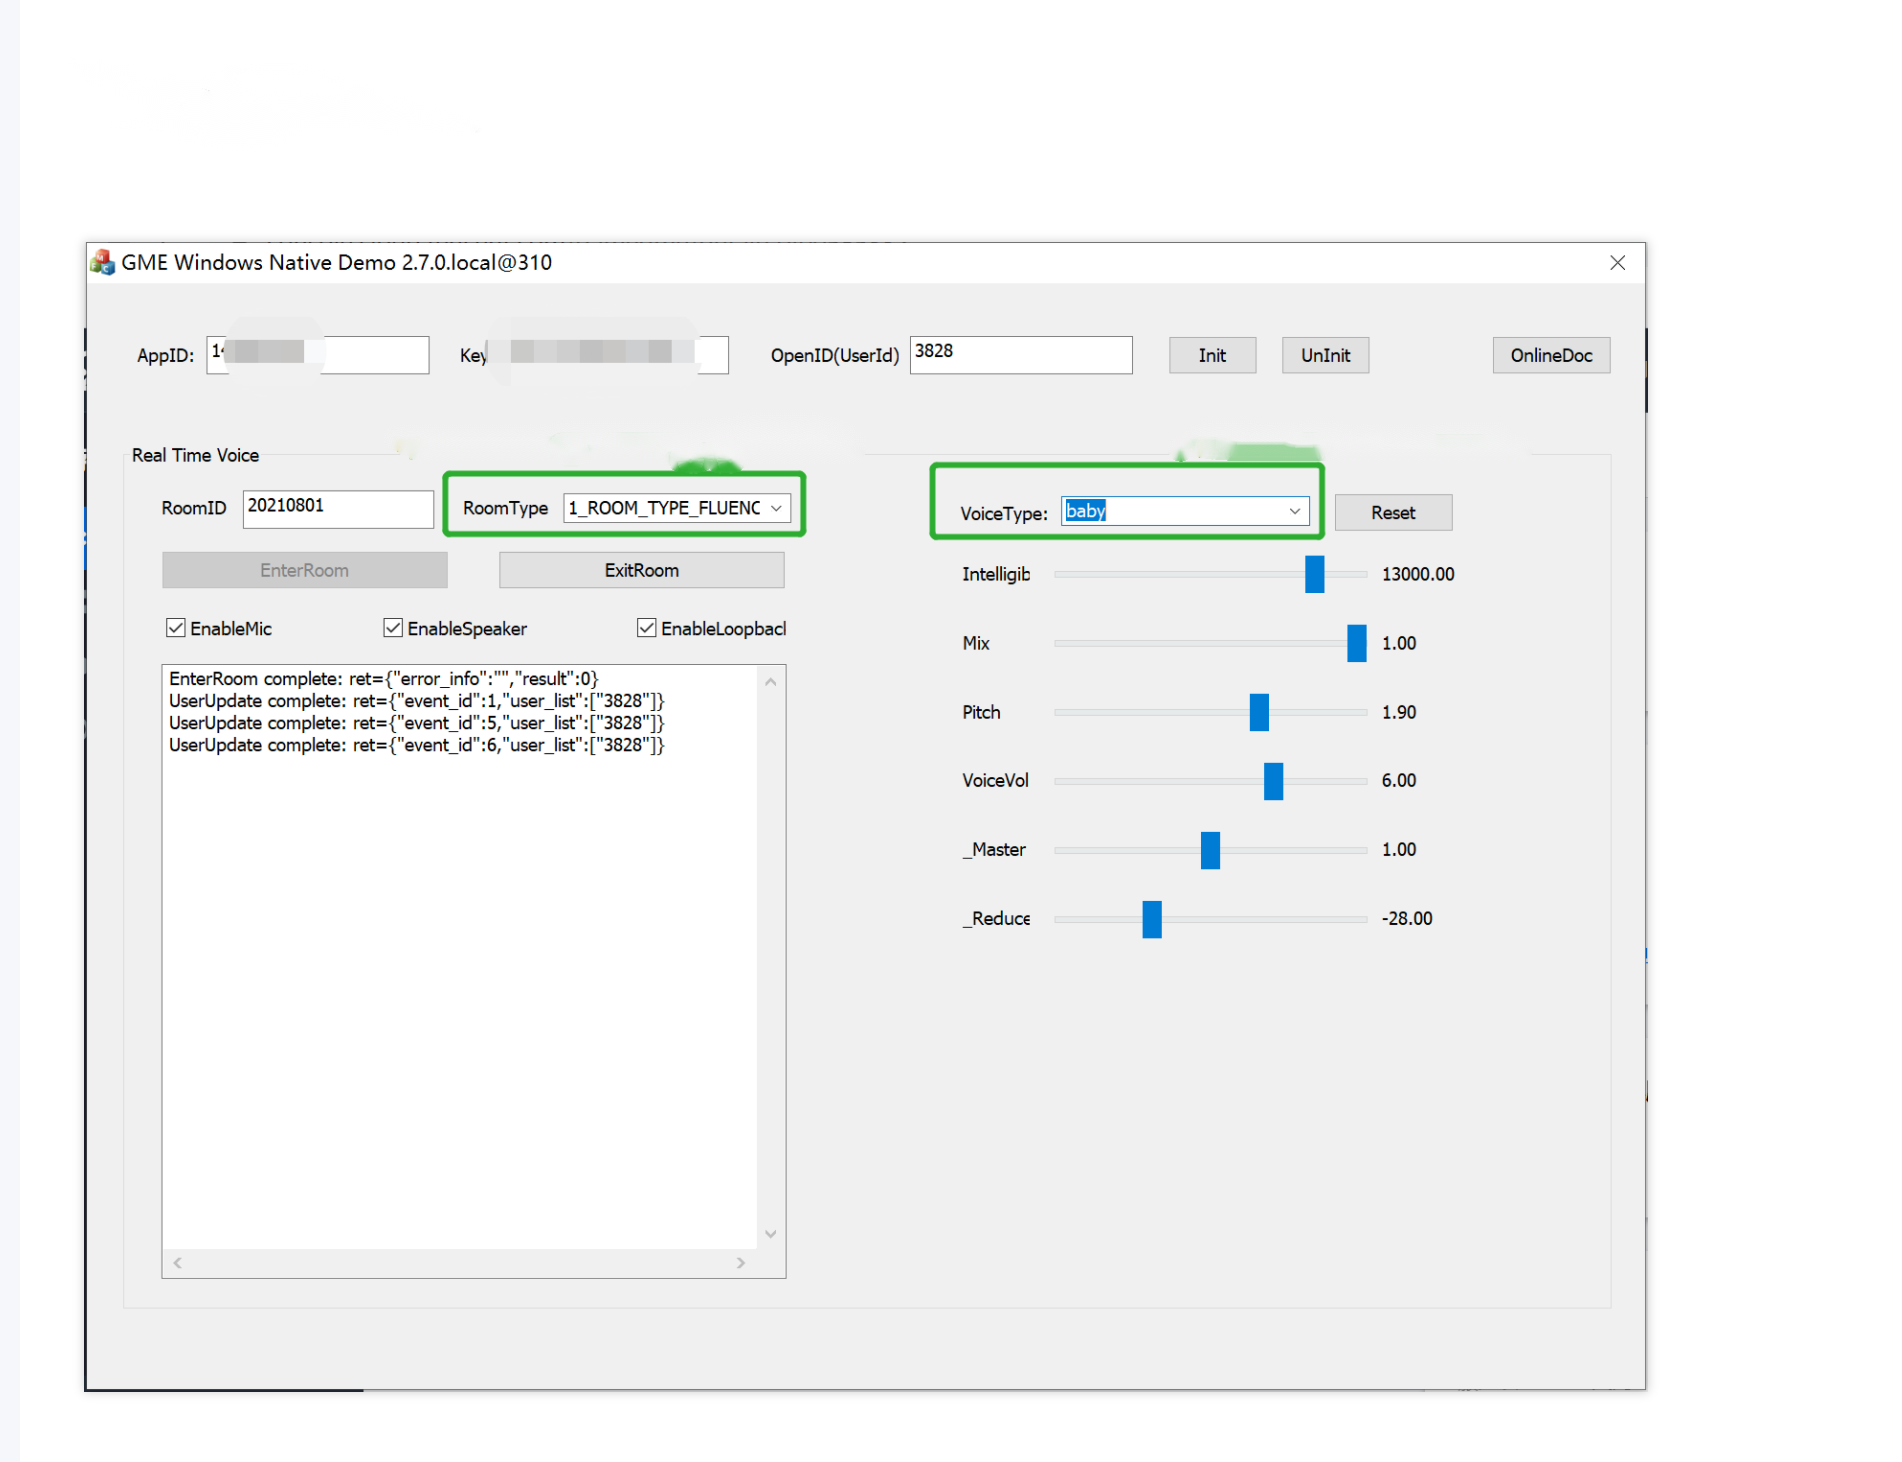The width and height of the screenshot is (1902, 1462).
Task: Click the _Reduce slider handle
Action: pyautogui.click(x=1152, y=919)
